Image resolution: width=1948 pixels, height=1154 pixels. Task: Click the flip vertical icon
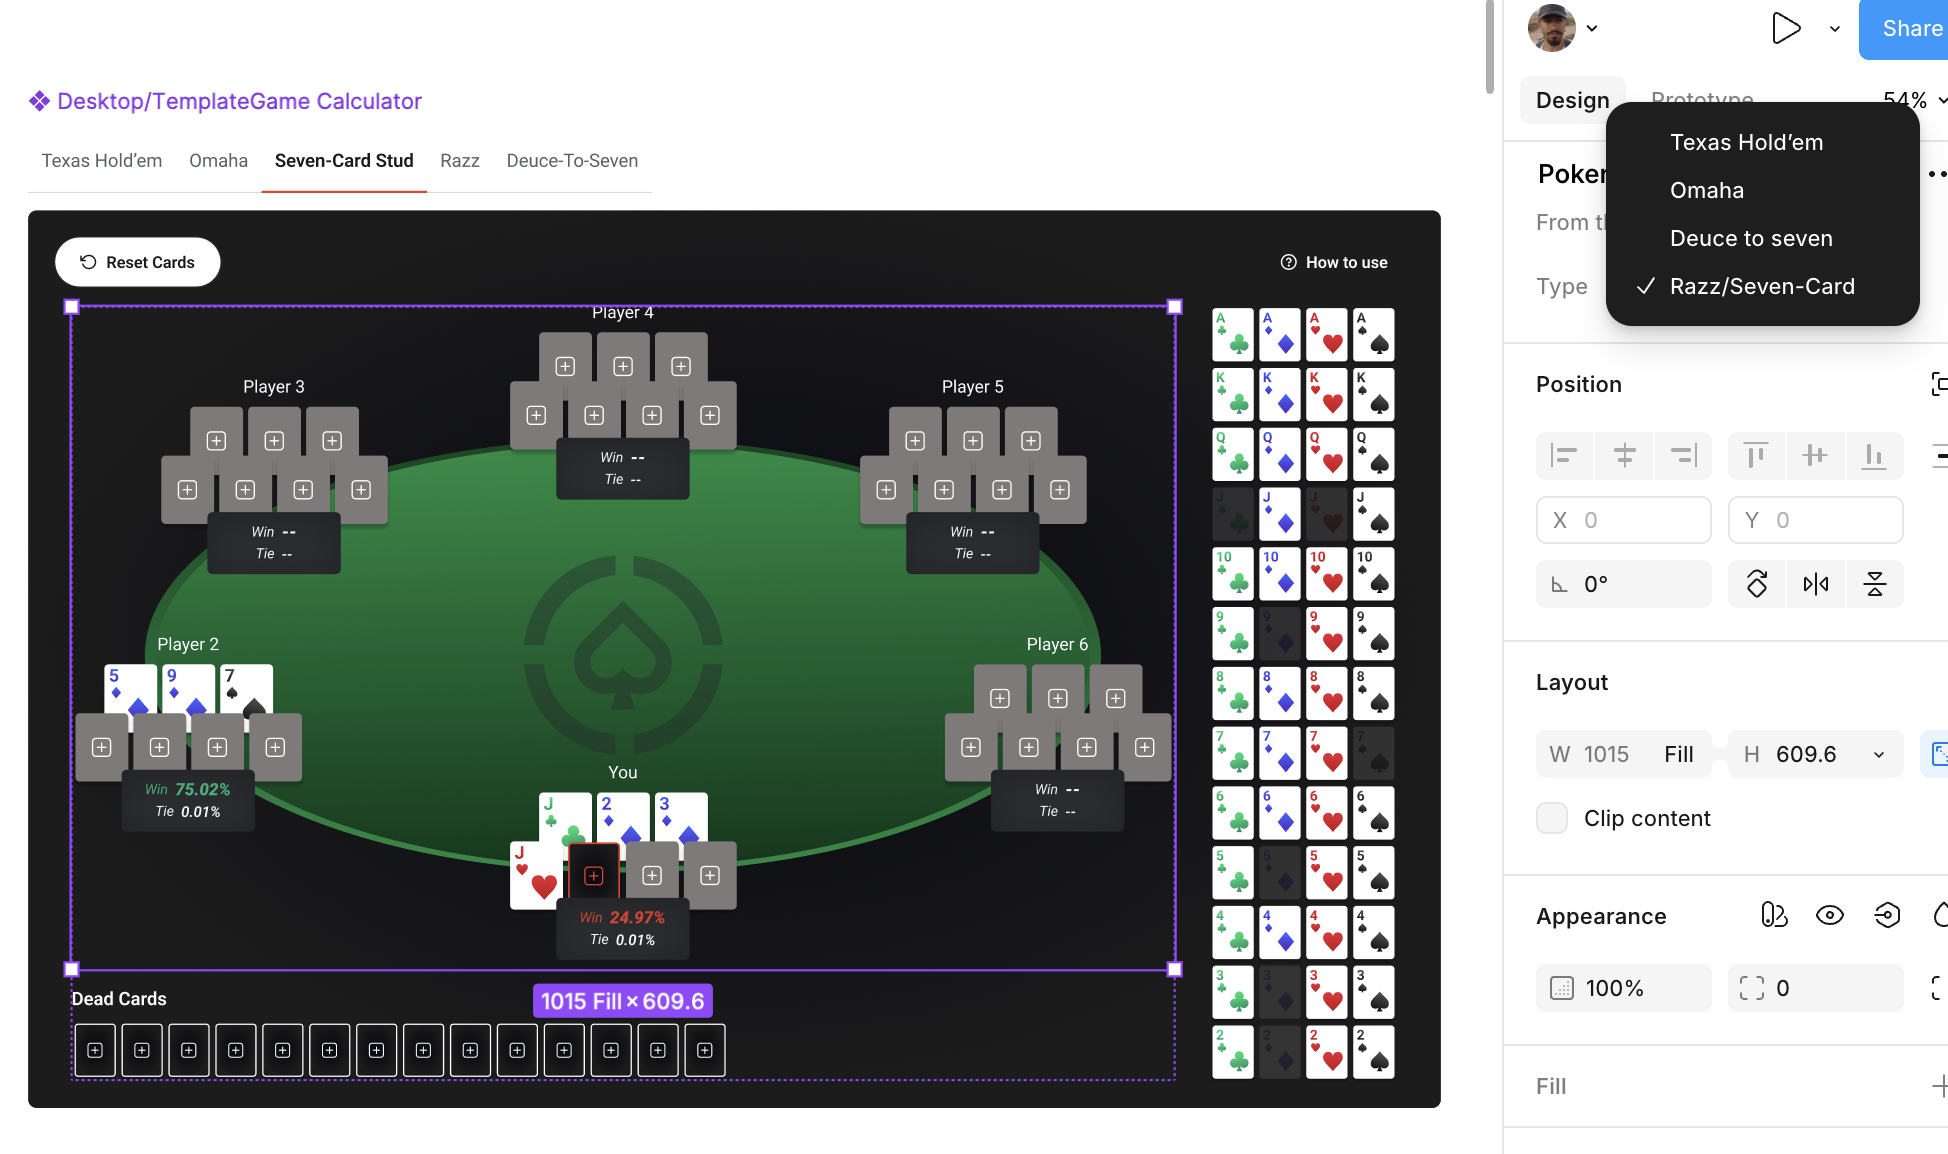(x=1875, y=584)
